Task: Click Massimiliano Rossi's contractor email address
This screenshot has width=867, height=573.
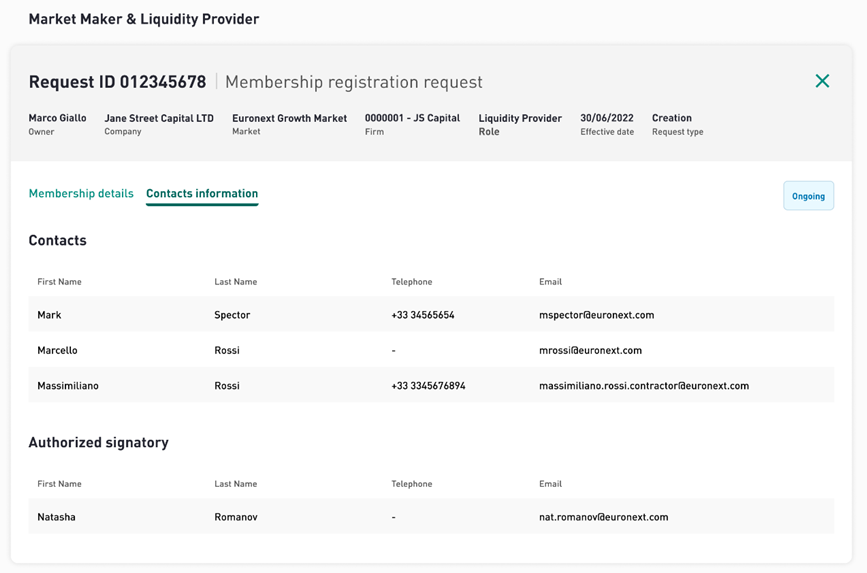Action: point(644,386)
